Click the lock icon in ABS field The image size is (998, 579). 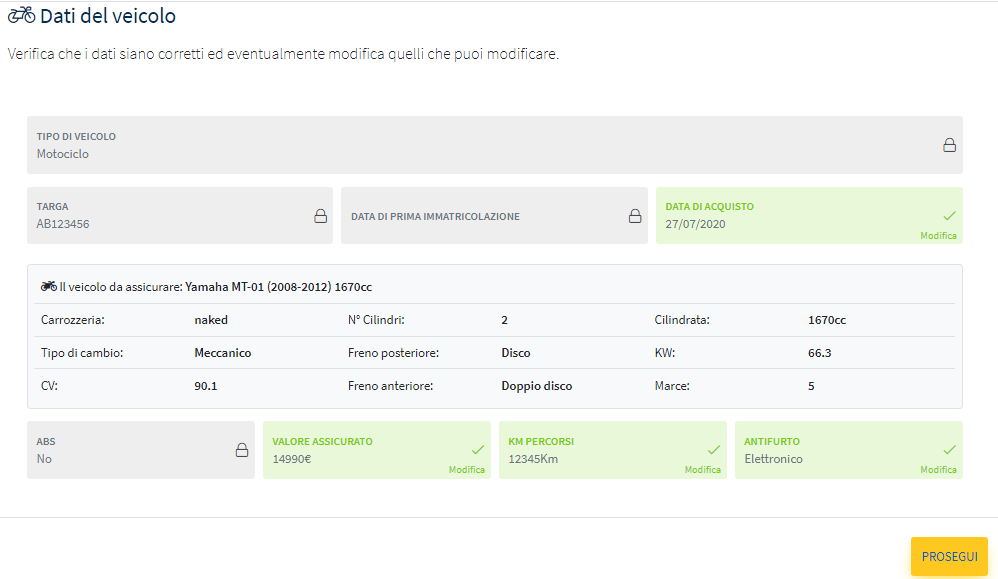point(242,450)
